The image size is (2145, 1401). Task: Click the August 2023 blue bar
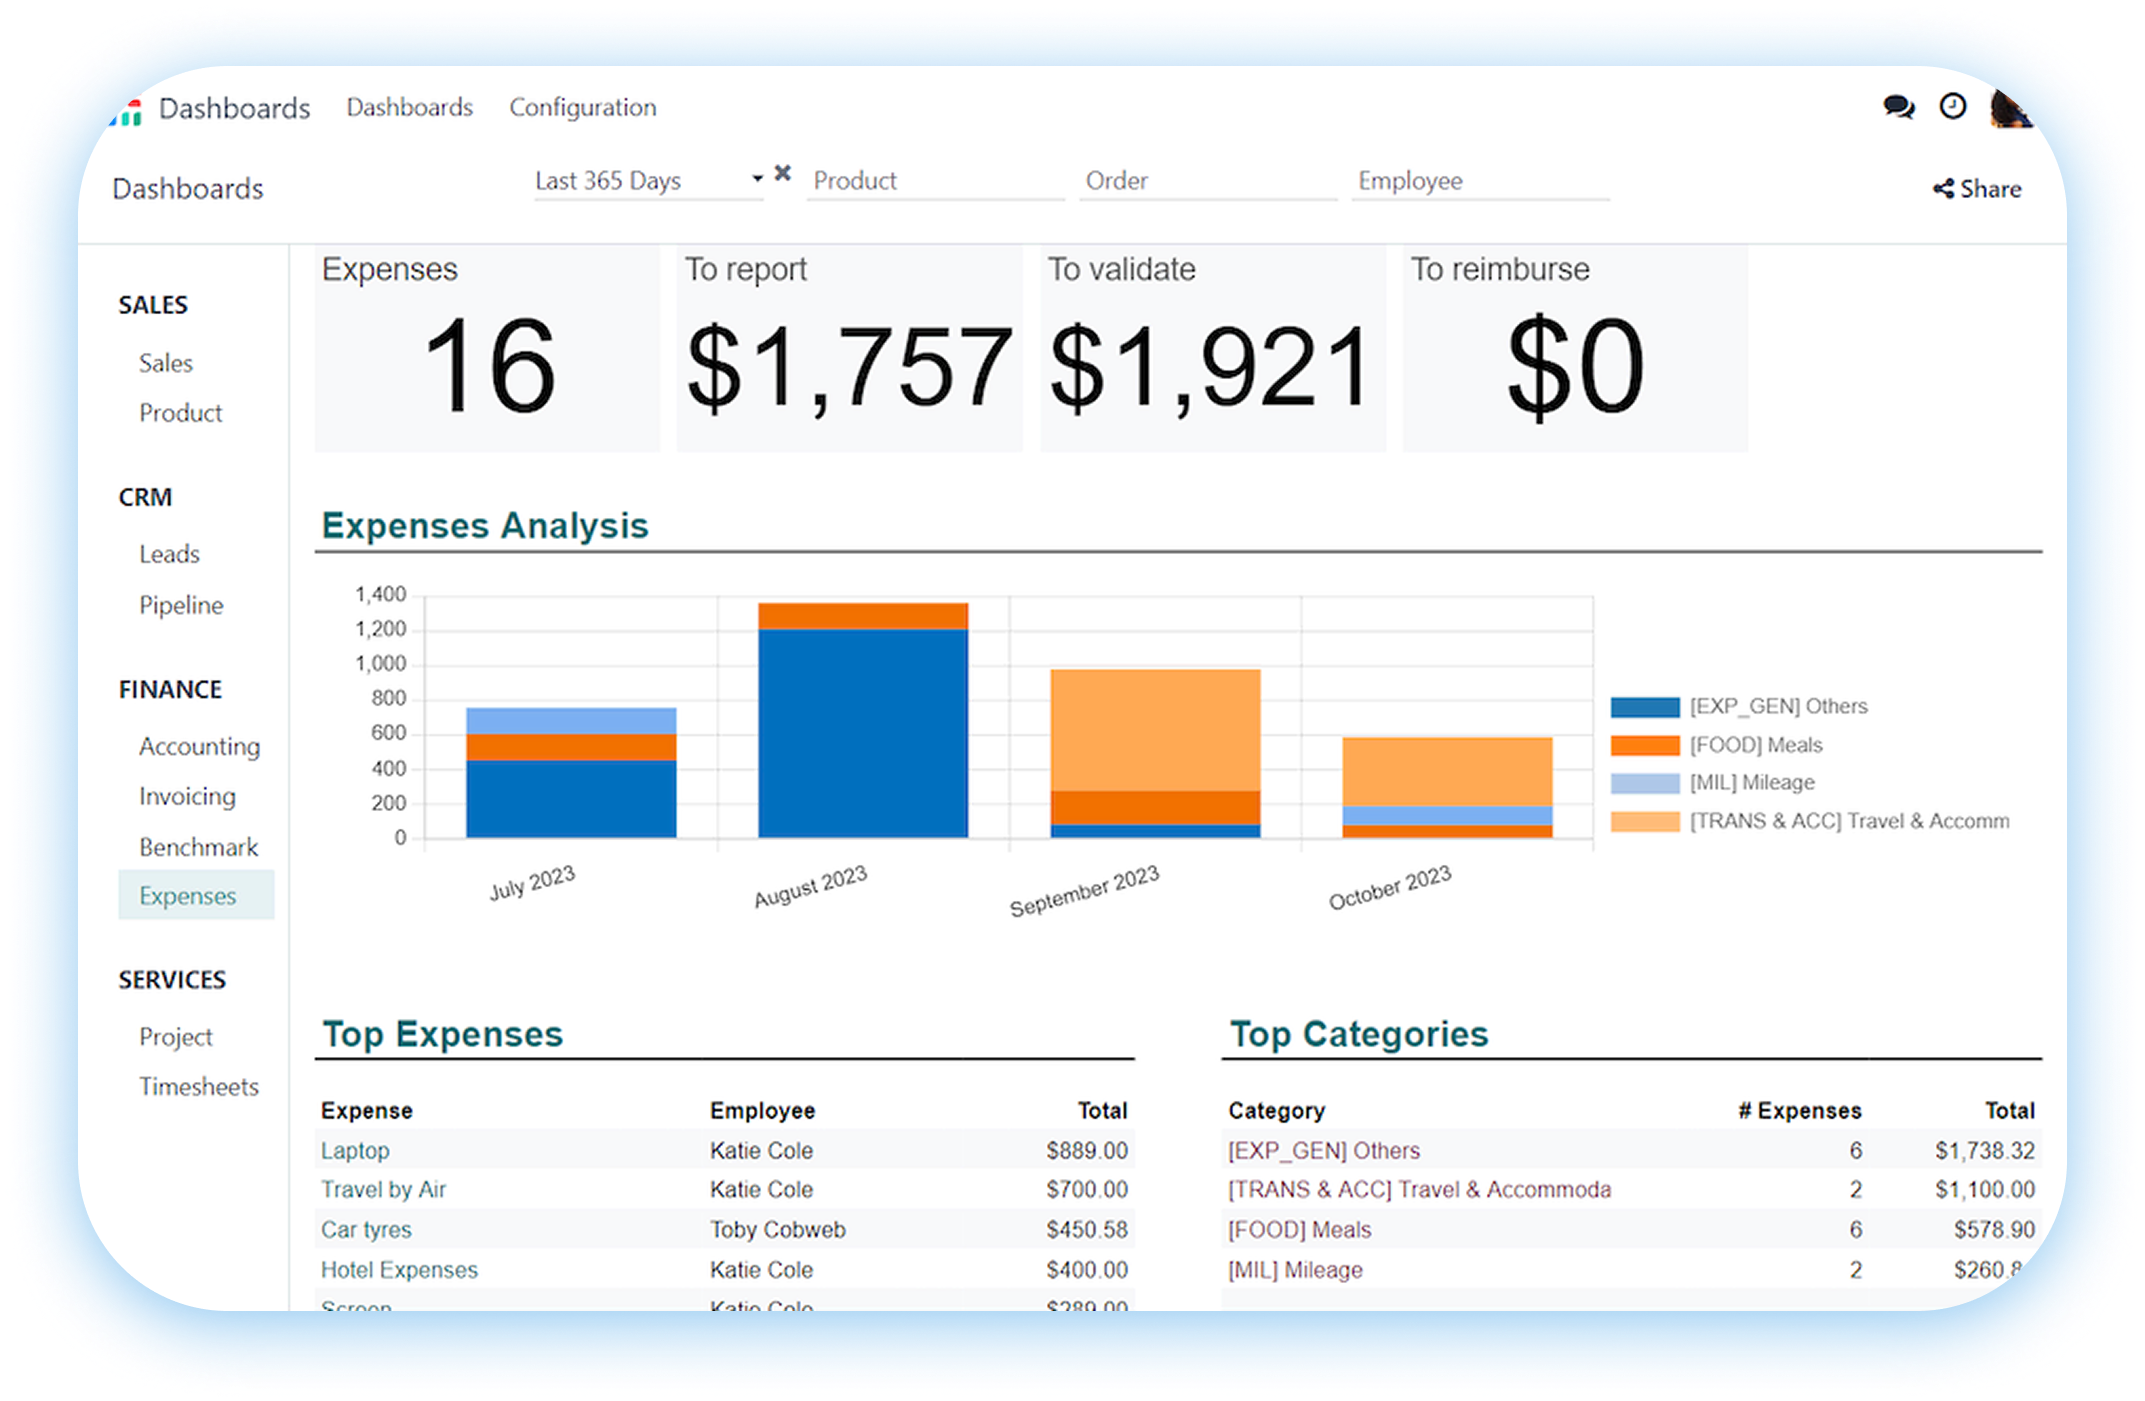pyautogui.click(x=862, y=733)
